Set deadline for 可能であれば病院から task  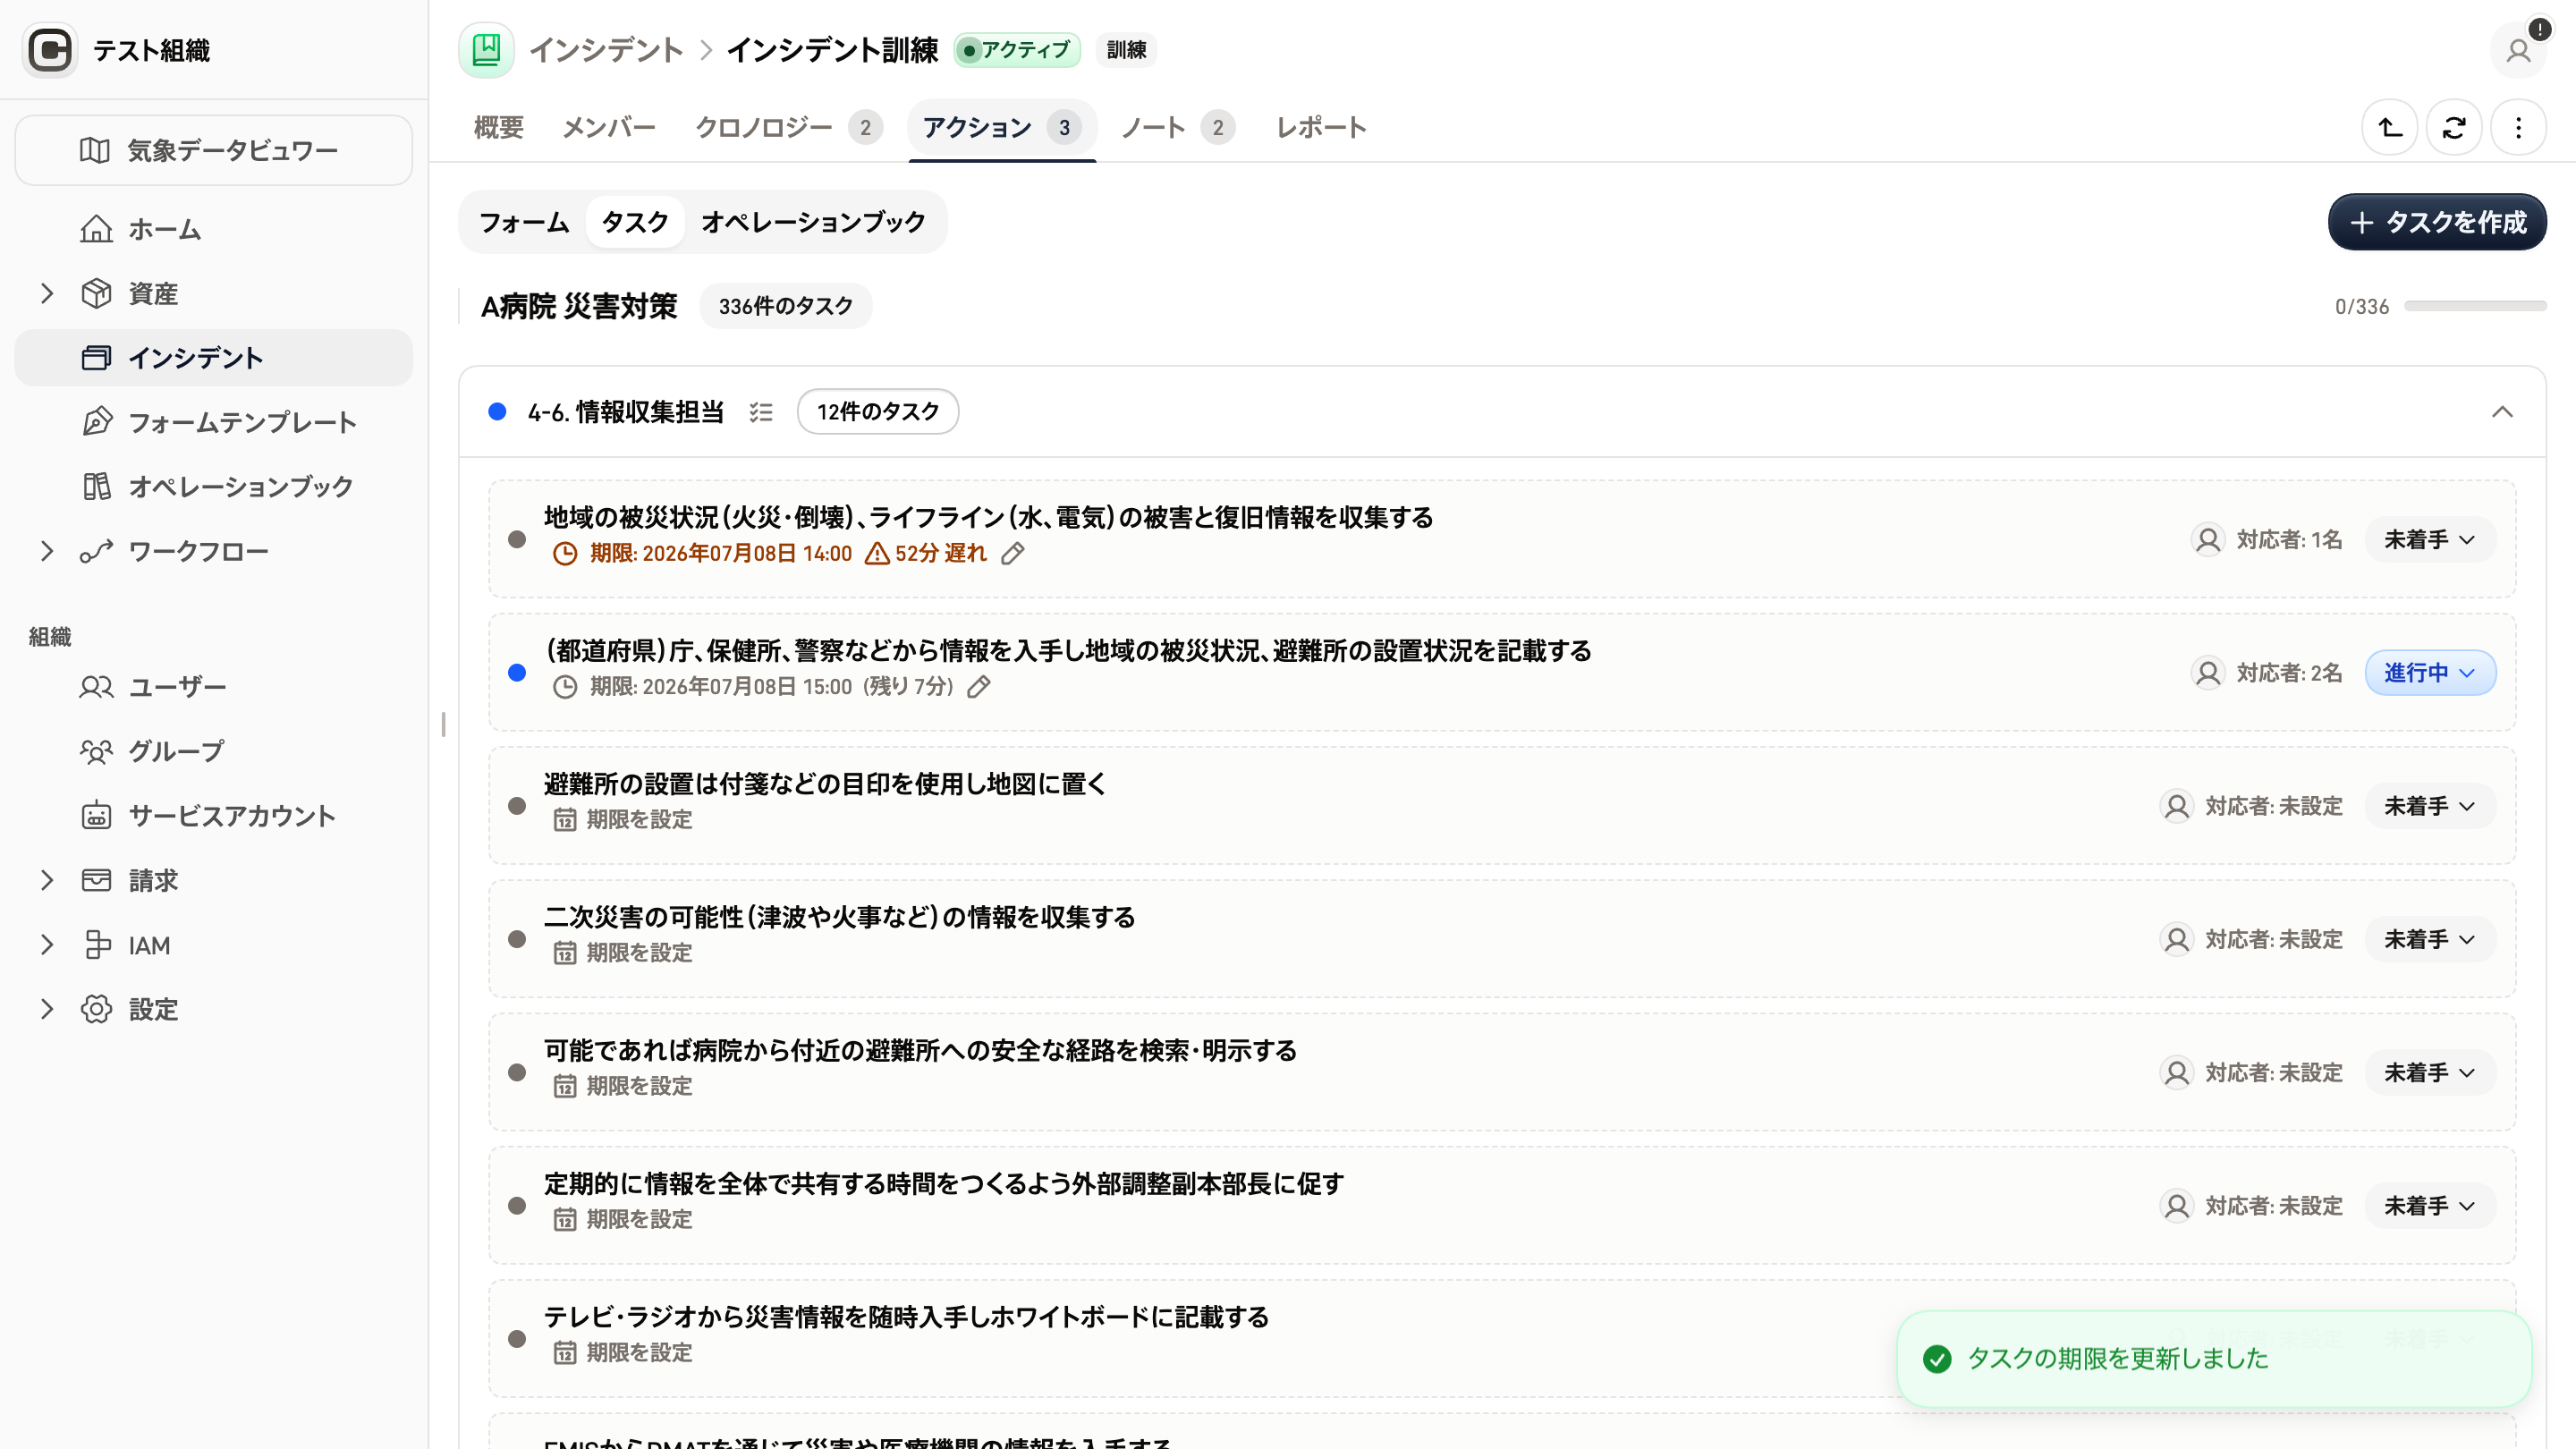coord(622,1086)
